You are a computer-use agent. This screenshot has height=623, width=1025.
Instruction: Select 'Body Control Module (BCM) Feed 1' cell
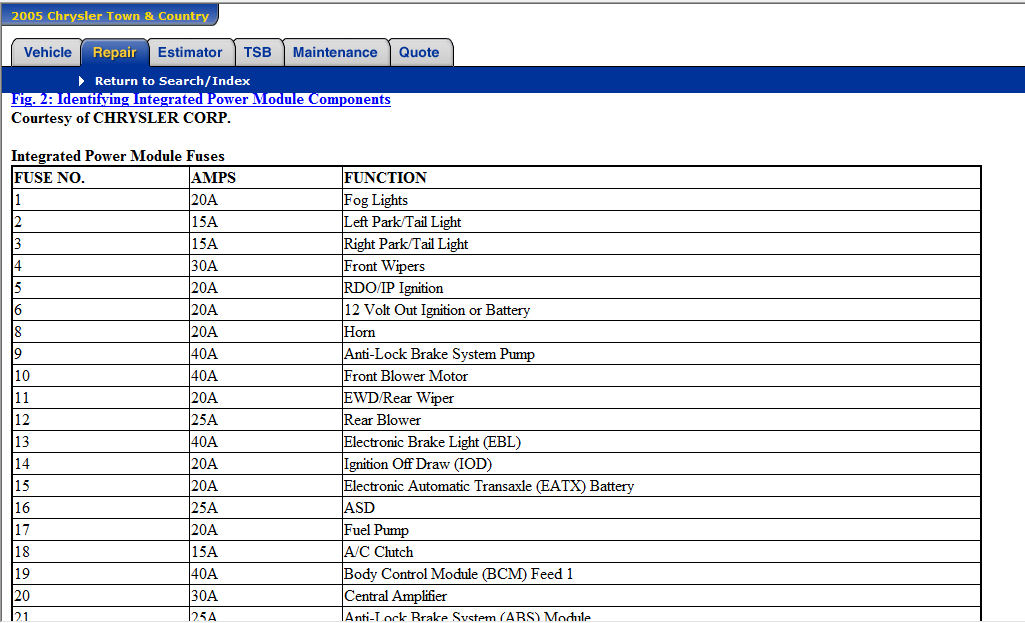tap(661, 574)
